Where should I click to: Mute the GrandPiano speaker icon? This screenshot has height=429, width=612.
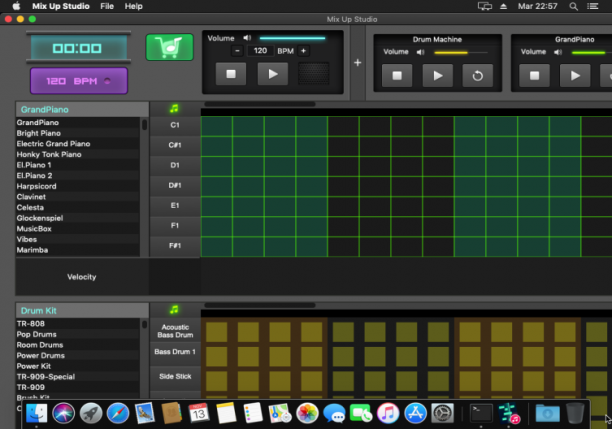click(x=558, y=52)
